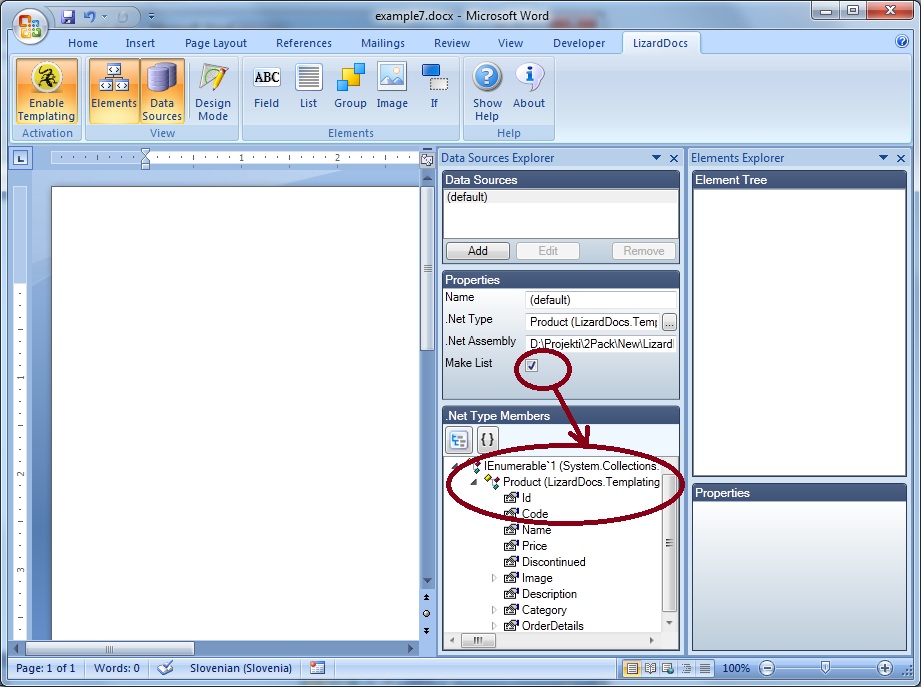Viewport: 921px width, 687px height.
Task: Close the Elements Explorer pane
Action: [x=901, y=158]
